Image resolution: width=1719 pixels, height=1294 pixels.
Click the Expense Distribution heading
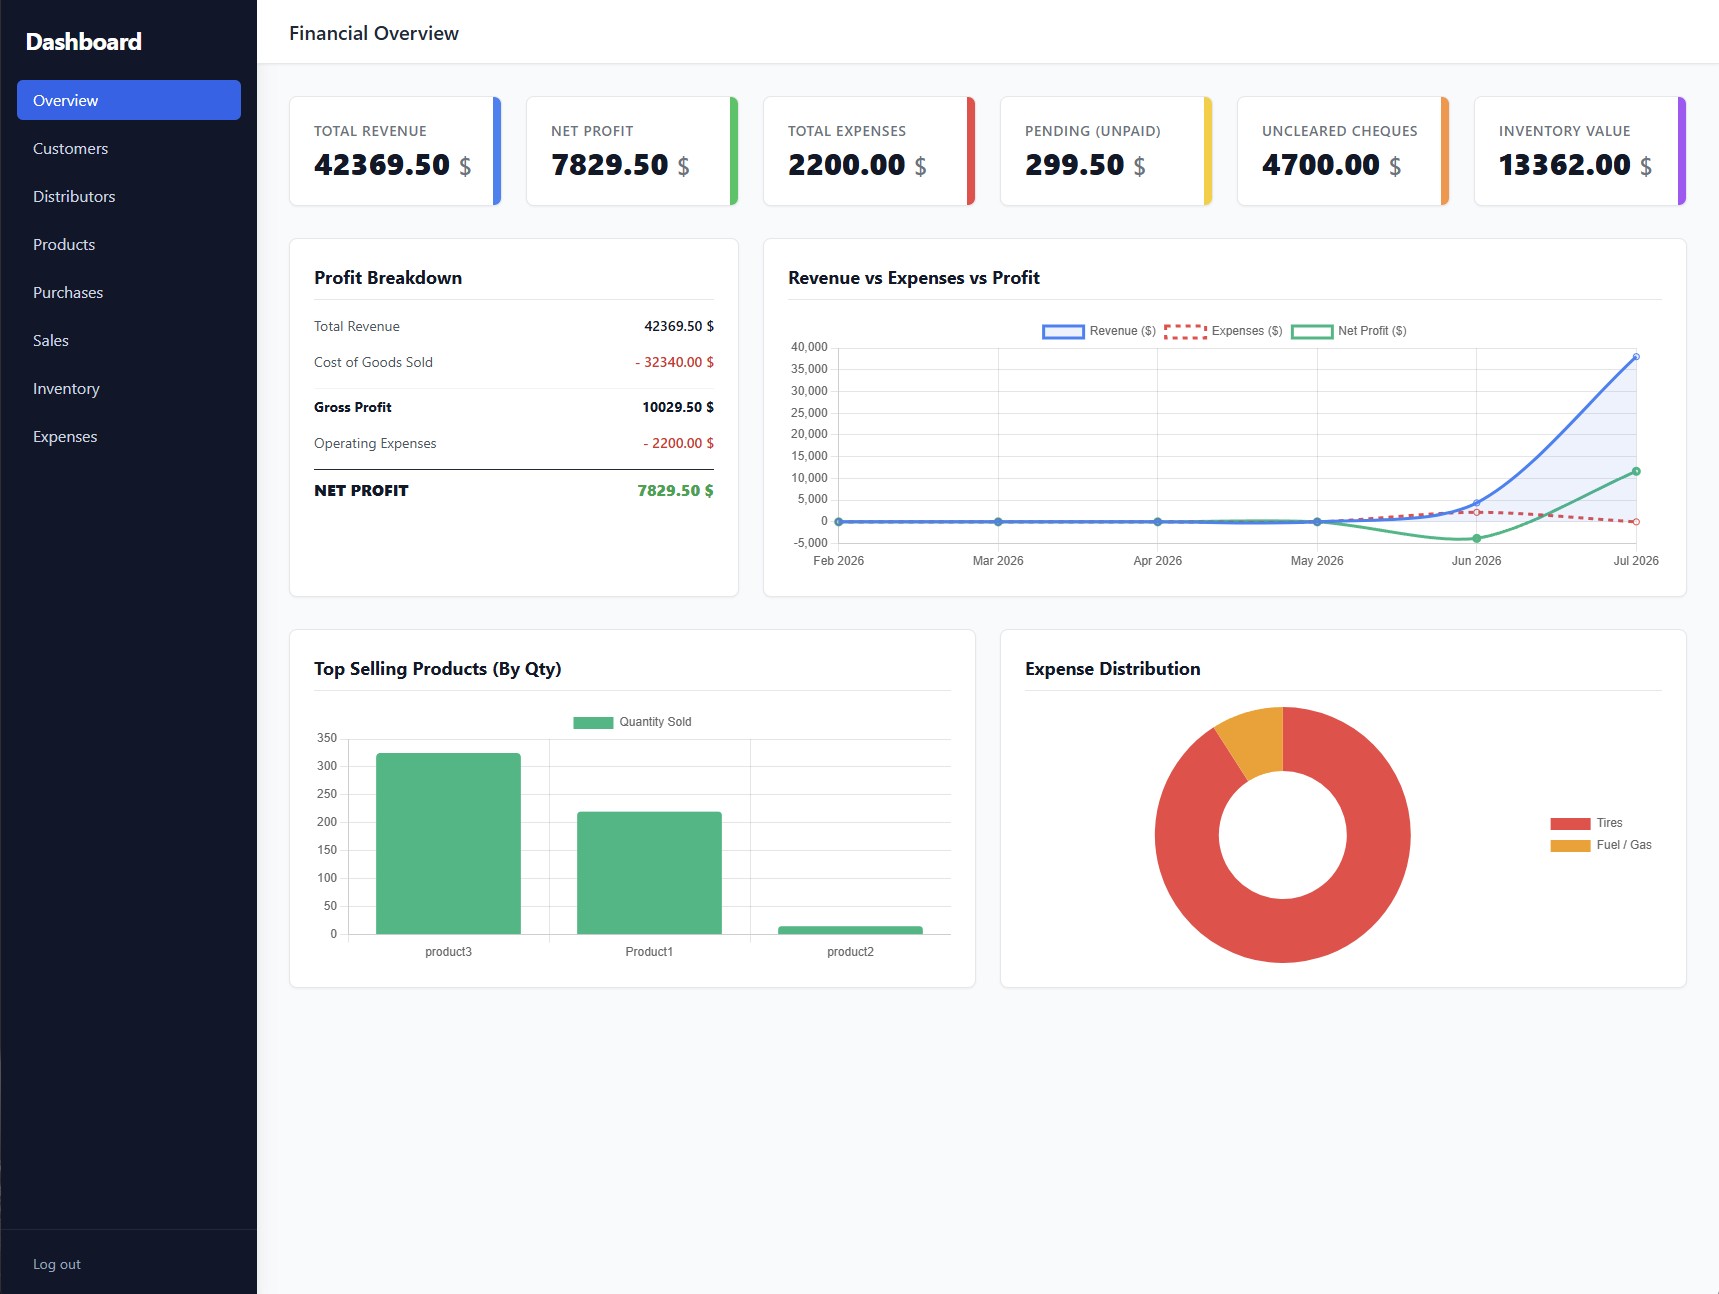[1113, 669]
